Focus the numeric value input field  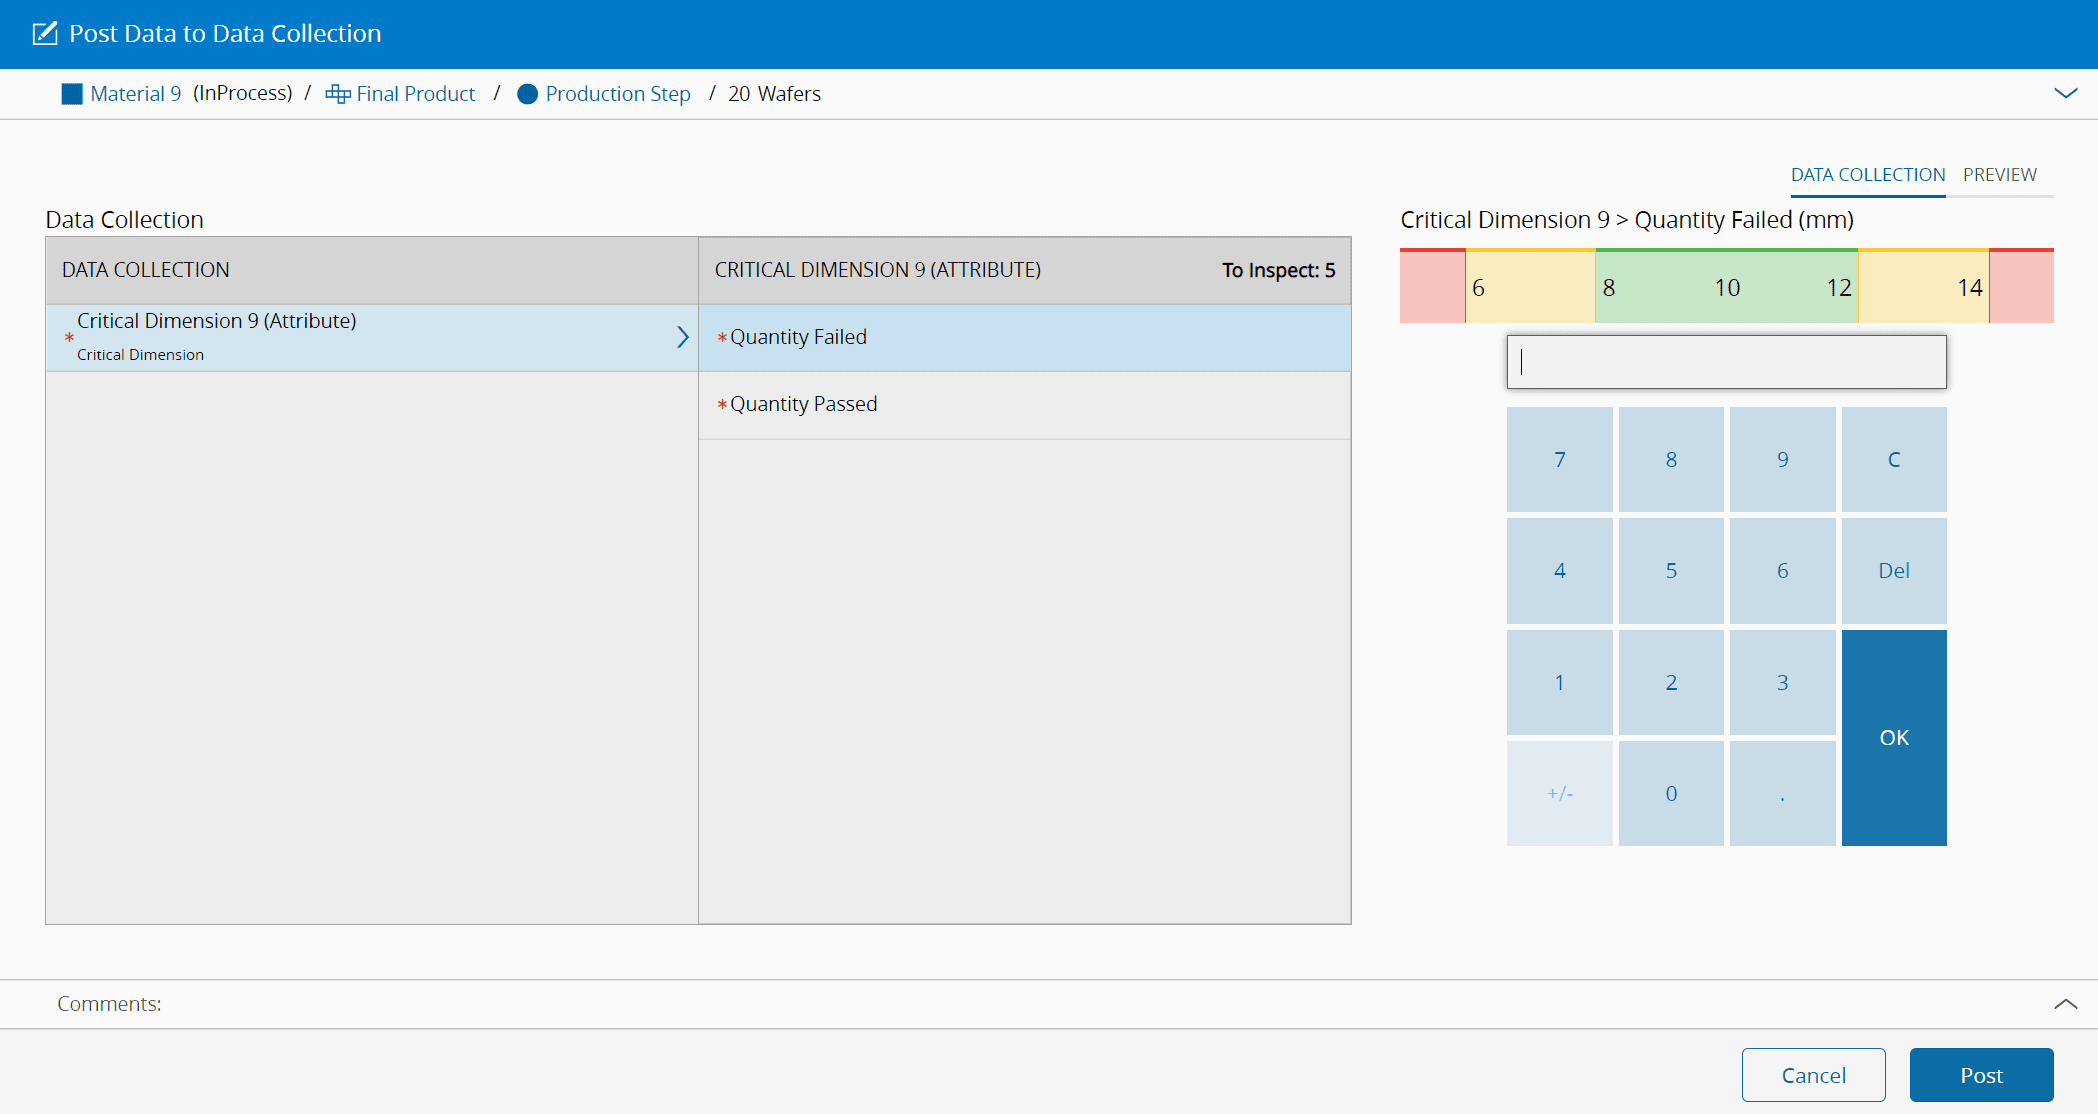(x=1726, y=362)
